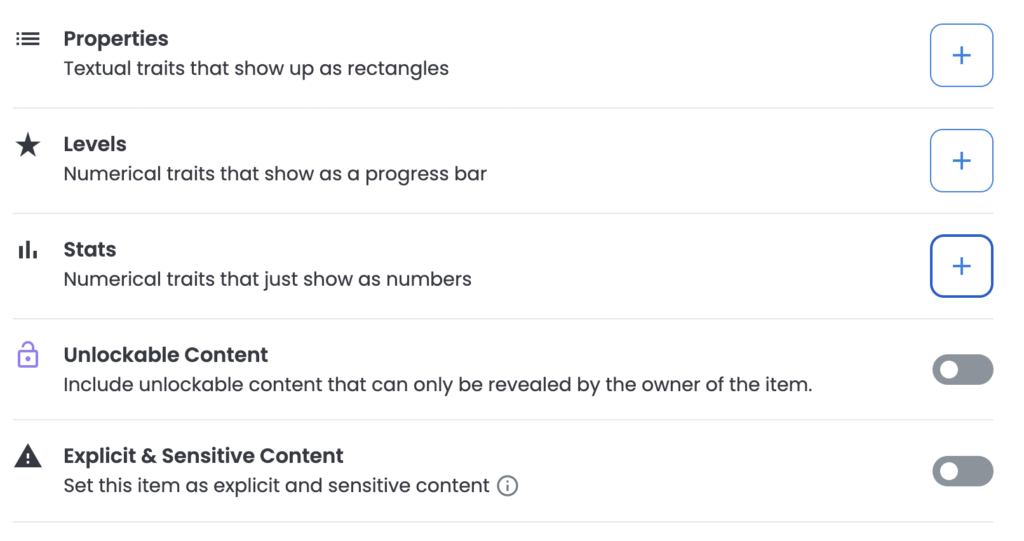Add a new stat with plus button
Viewport: 1024px width, 541px height.
[961, 266]
